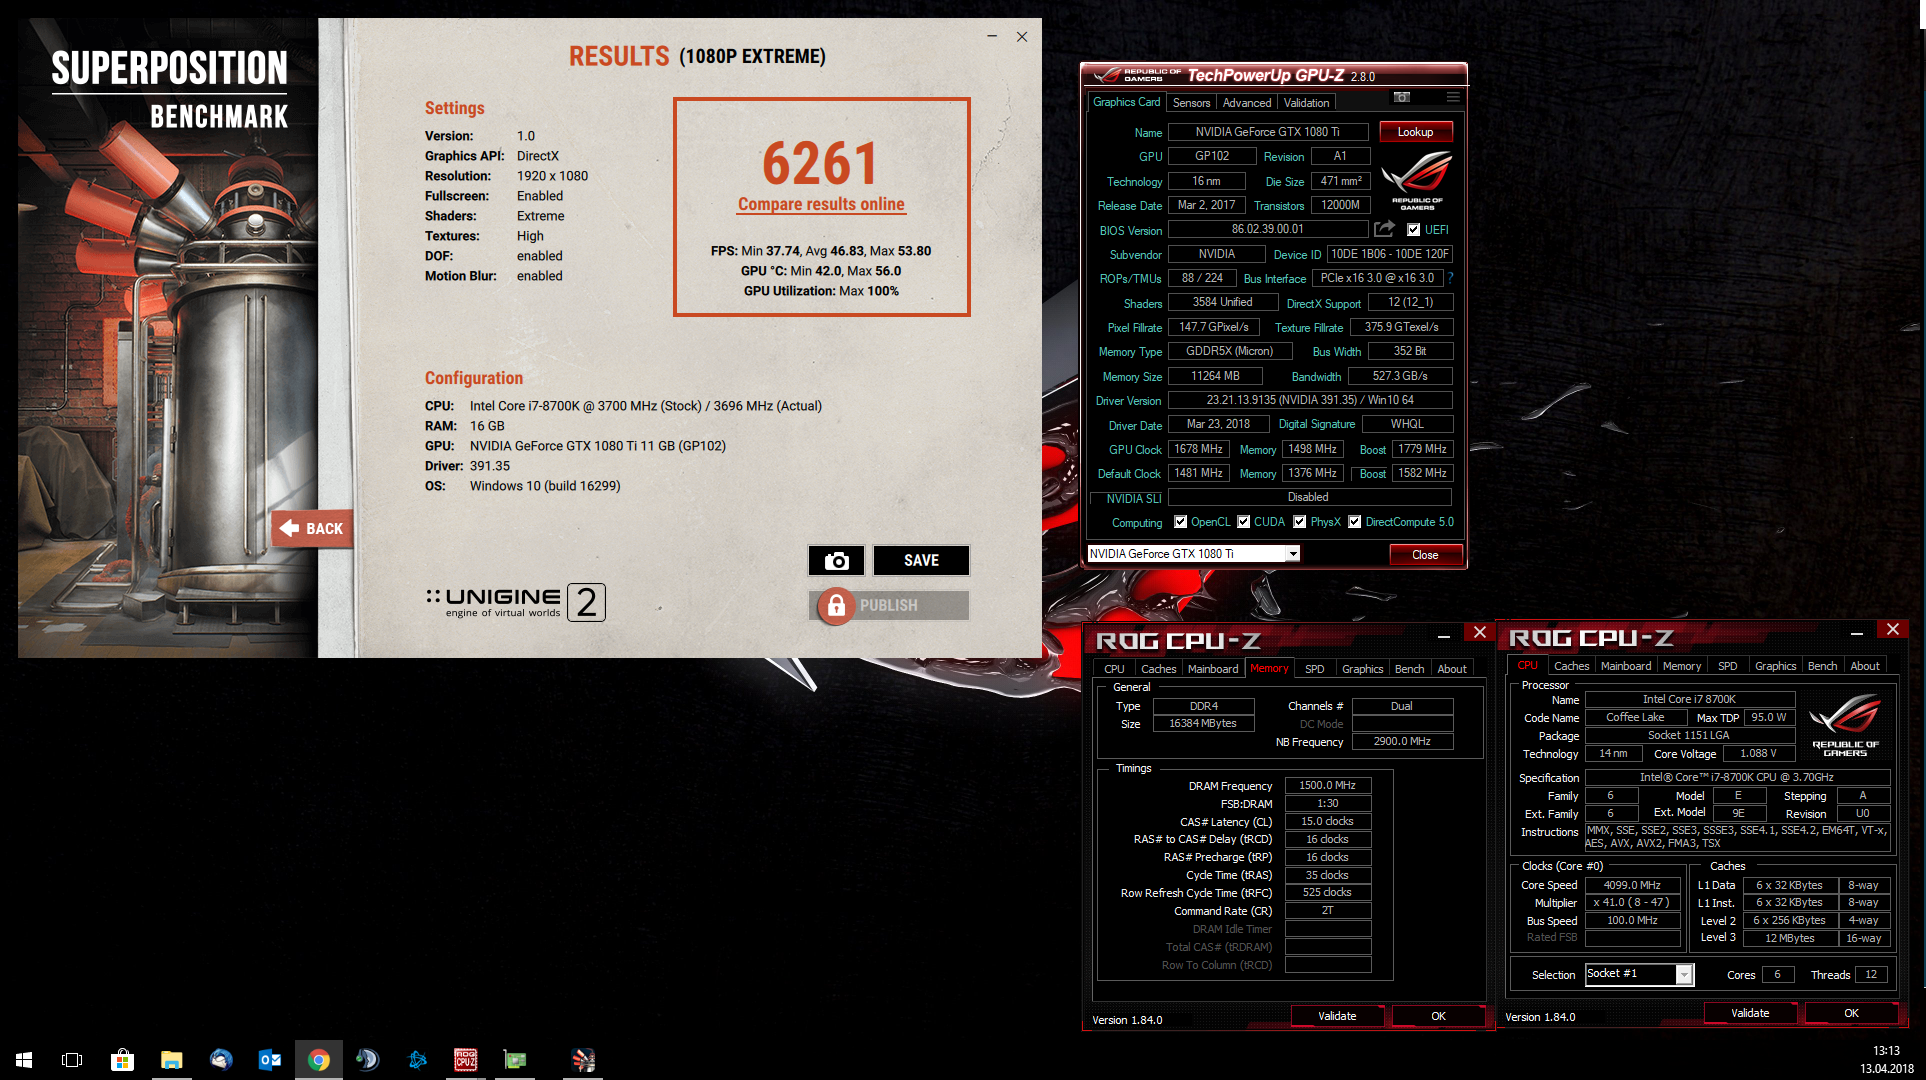This screenshot has width=1926, height=1080.
Task: Click Validate in the left CPU-Z window
Action: pyautogui.click(x=1337, y=1016)
